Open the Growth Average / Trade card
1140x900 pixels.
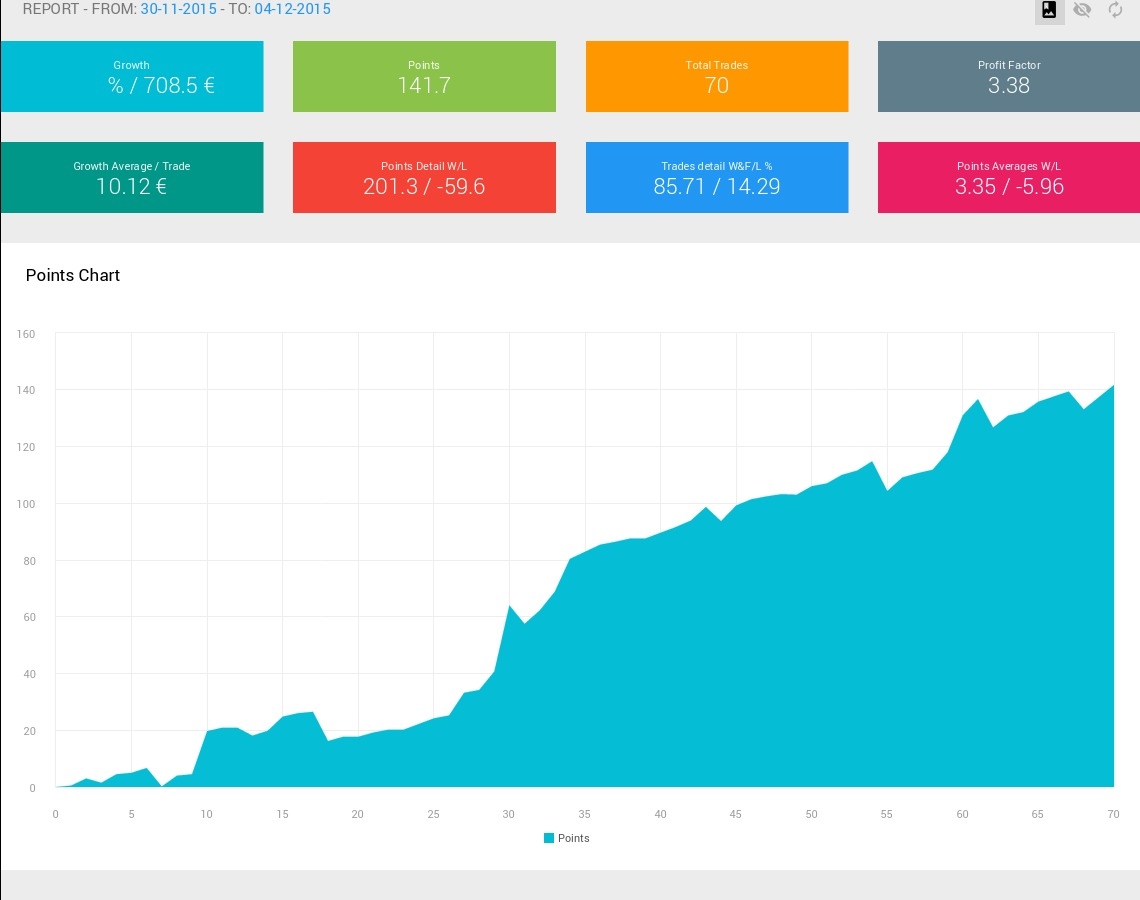click(132, 177)
